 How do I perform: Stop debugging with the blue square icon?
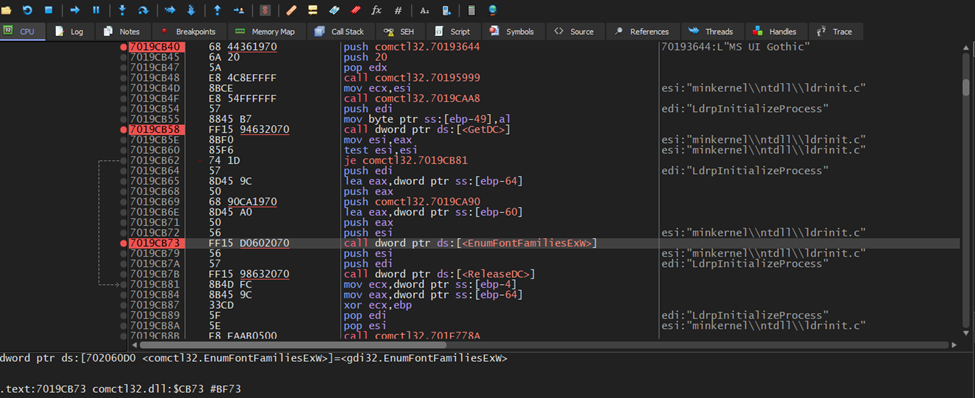tap(49, 10)
